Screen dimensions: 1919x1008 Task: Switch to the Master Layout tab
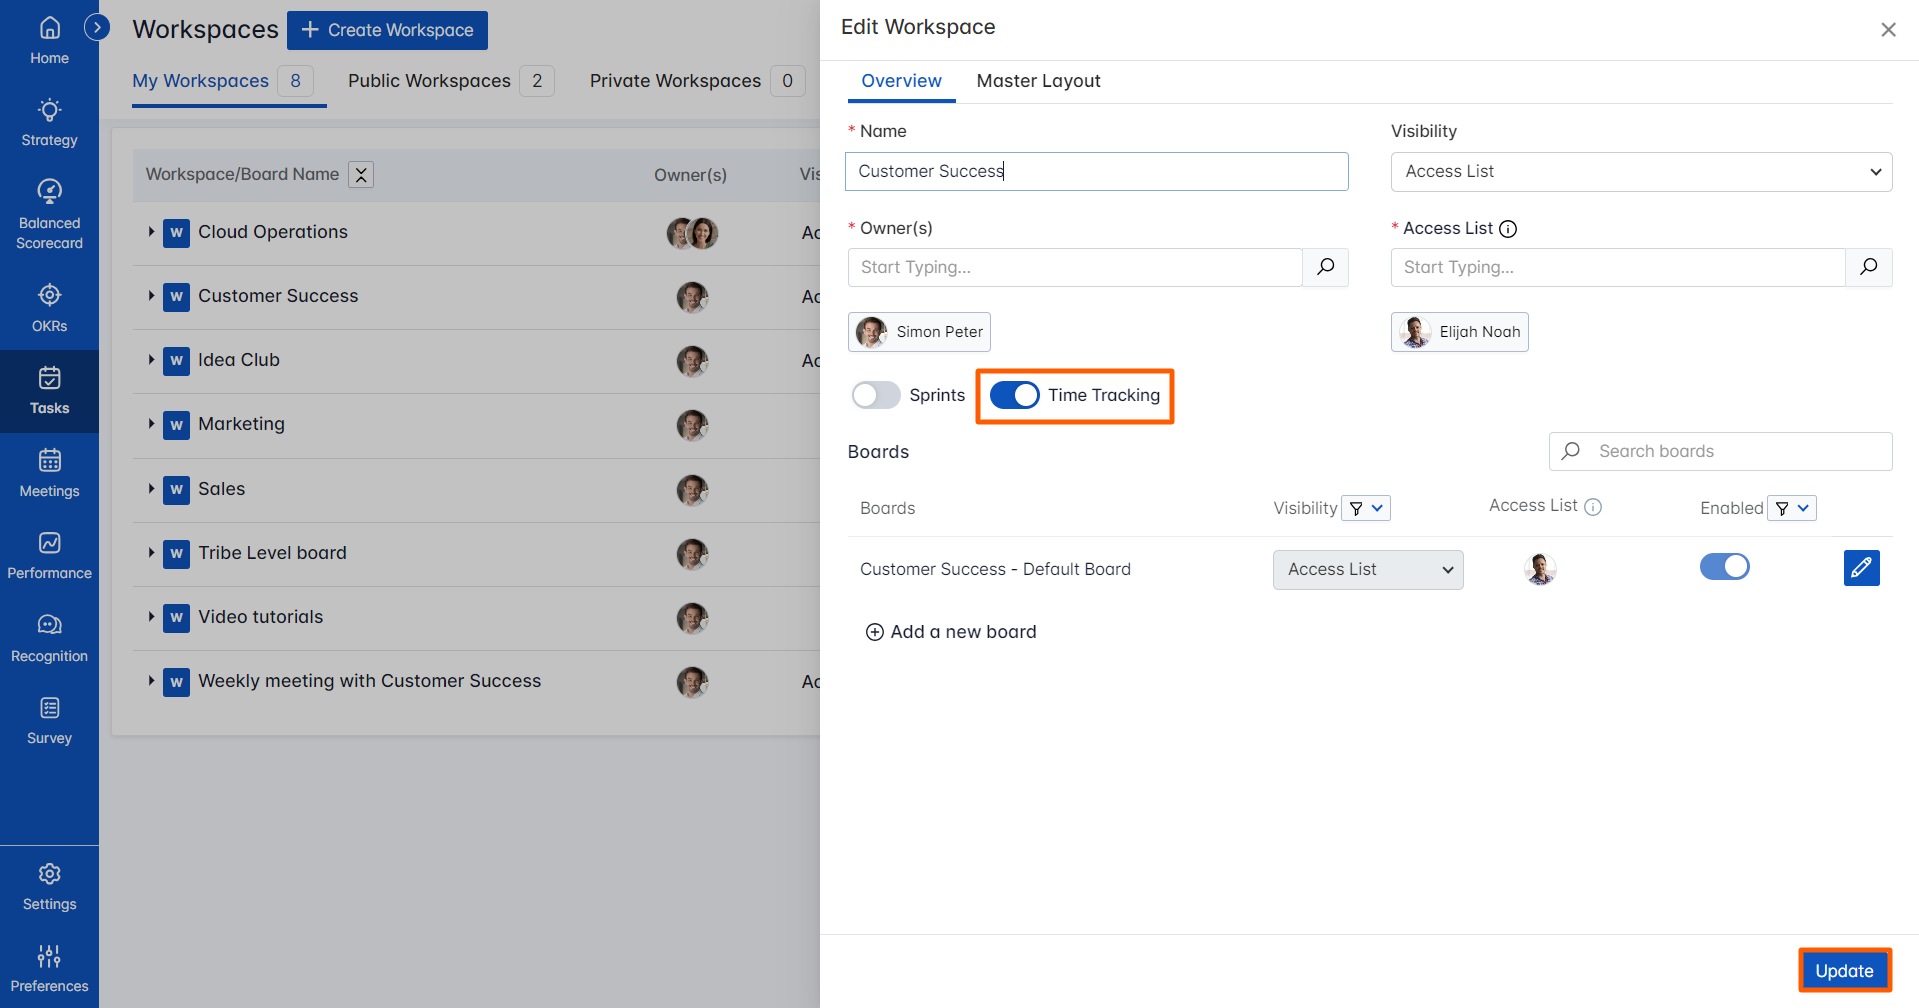(x=1038, y=81)
